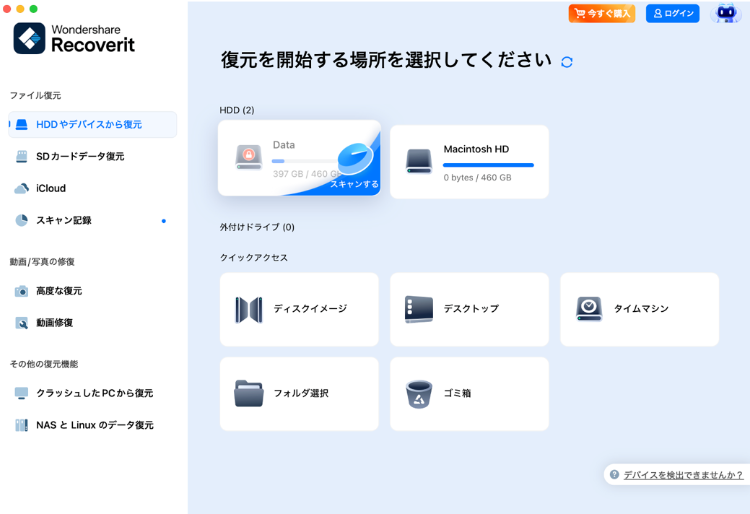The height and width of the screenshot is (514, 750).
Task: Click the blue scan radar icon on Data card
Action: point(355,159)
